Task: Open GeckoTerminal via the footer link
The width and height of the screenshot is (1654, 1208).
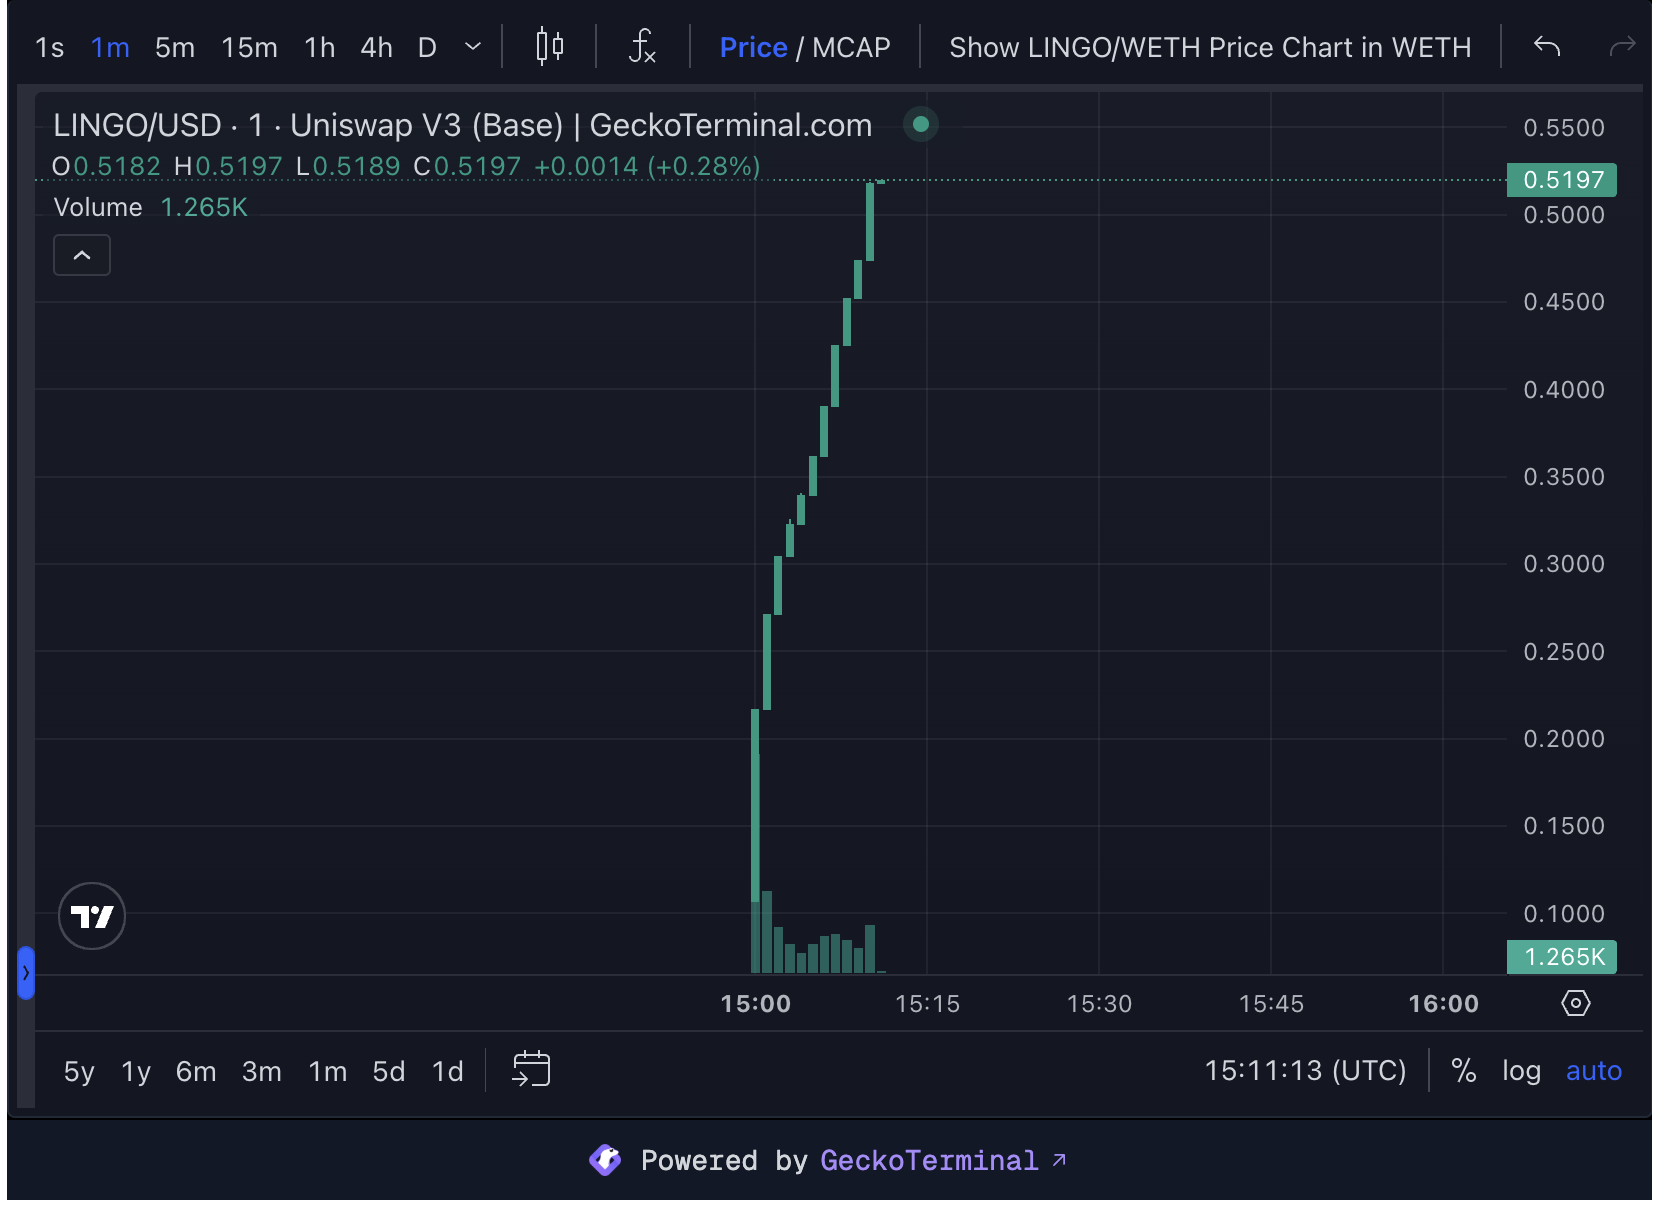Action: (930, 1160)
